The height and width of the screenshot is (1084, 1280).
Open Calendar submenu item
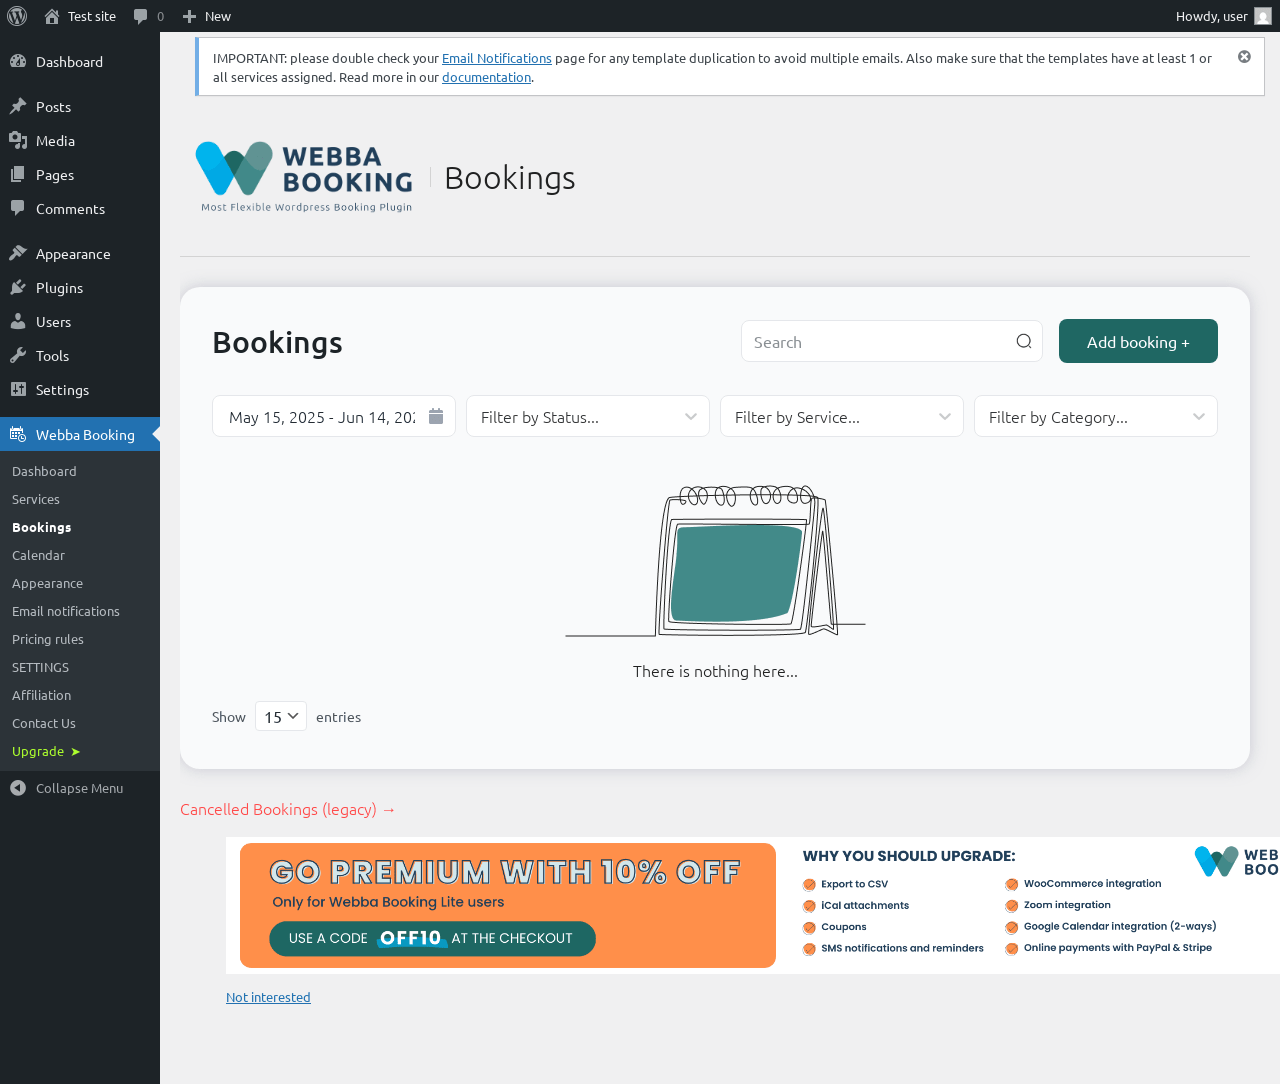point(38,555)
